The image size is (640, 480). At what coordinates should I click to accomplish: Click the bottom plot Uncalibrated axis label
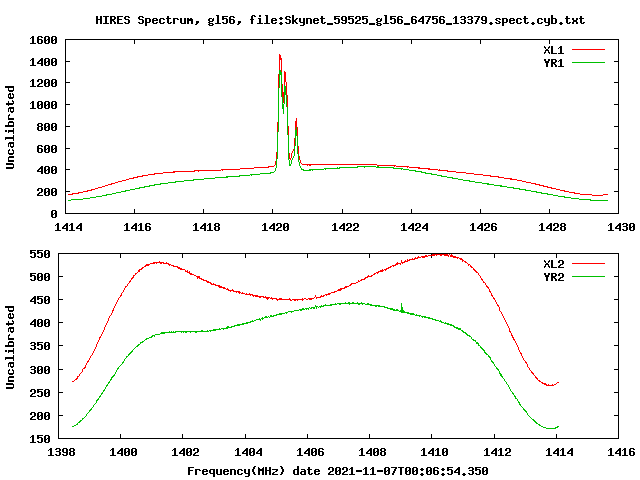coord(10,347)
